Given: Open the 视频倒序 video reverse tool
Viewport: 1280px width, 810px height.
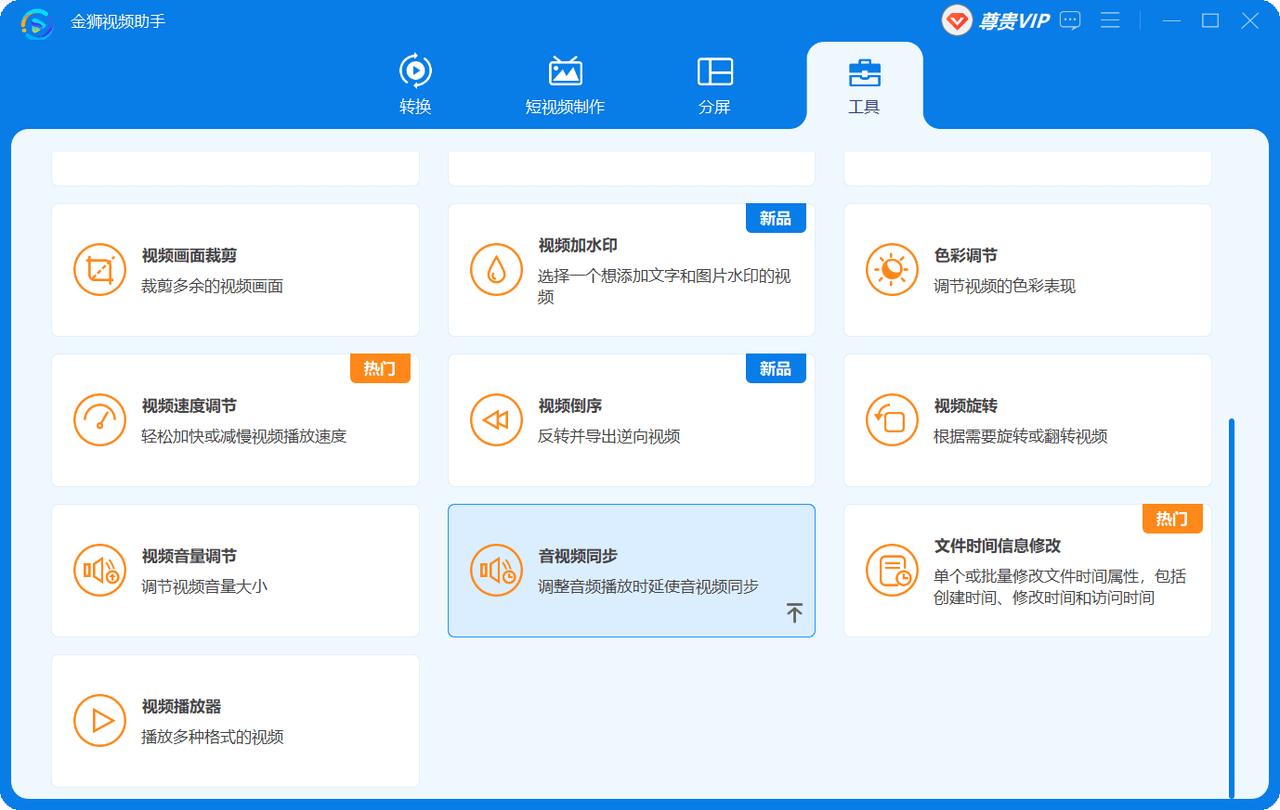Looking at the screenshot, I should pyautogui.click(x=631, y=419).
